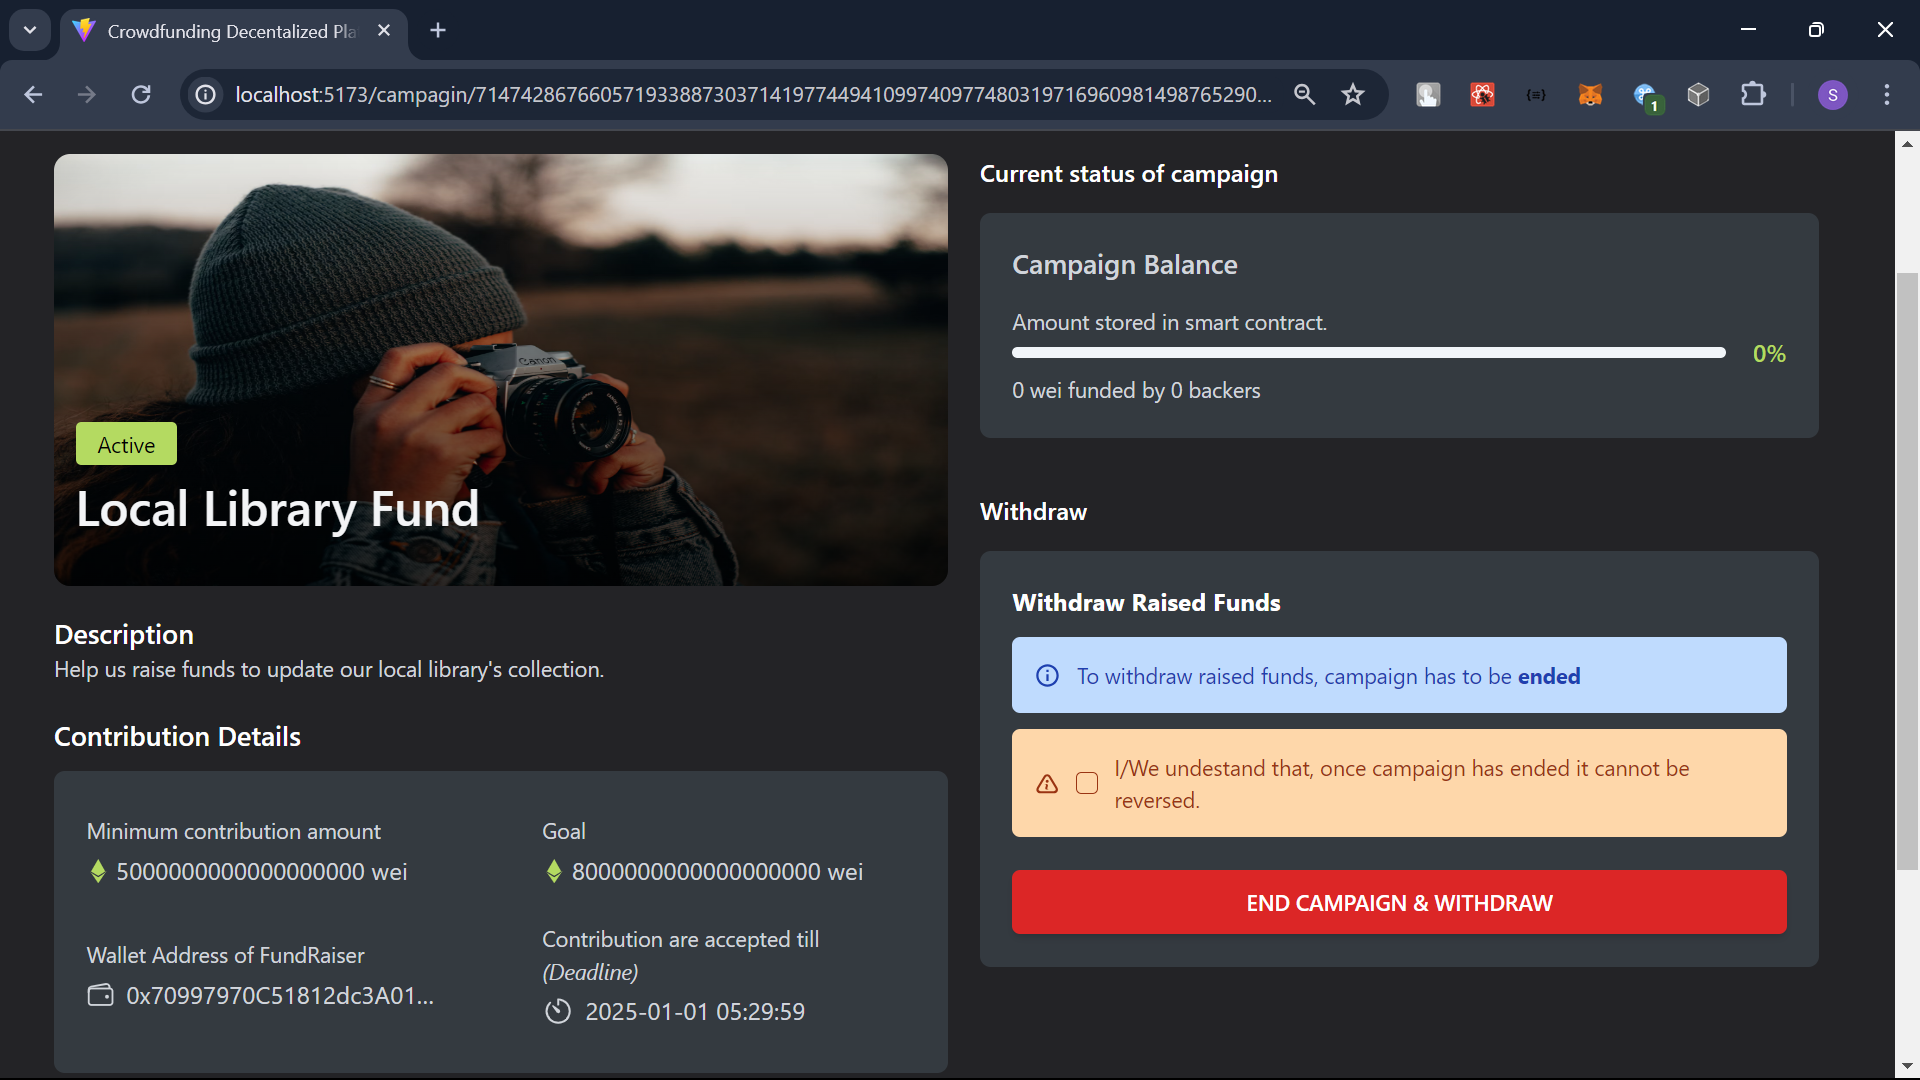Click the bookmark star icon in address bar
Viewport: 1920px width, 1080px height.
tap(1354, 95)
